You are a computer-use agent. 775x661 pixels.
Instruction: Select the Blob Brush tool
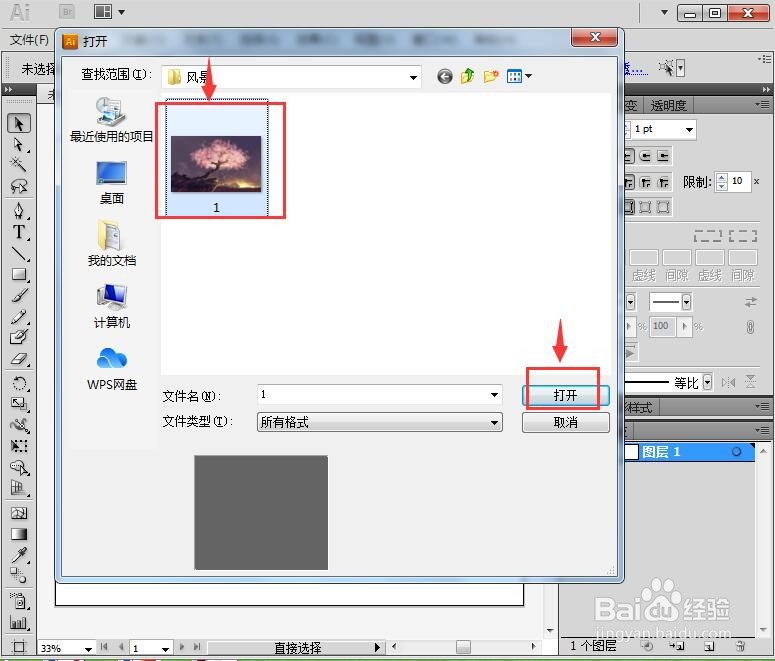19,337
